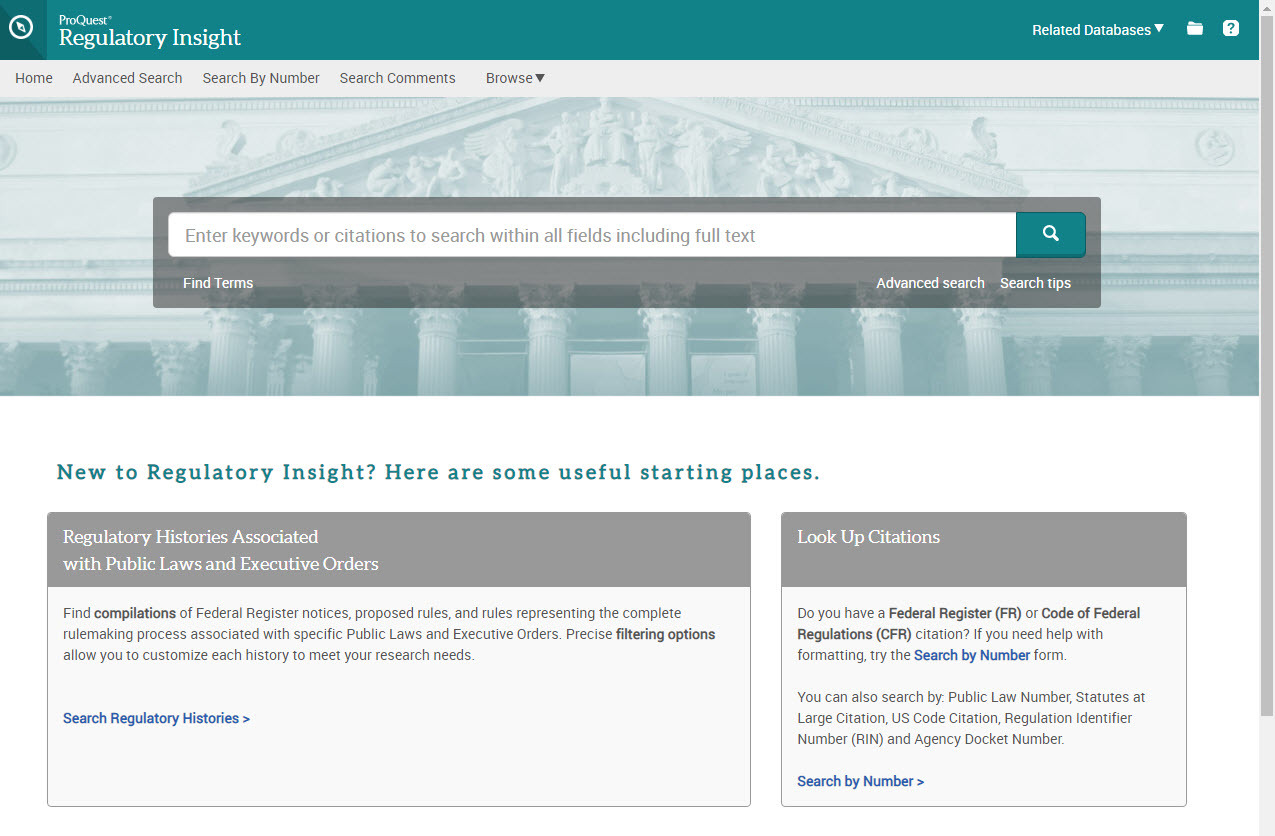The image size is (1275, 836).
Task: View Search tips
Action: pyautogui.click(x=1035, y=283)
